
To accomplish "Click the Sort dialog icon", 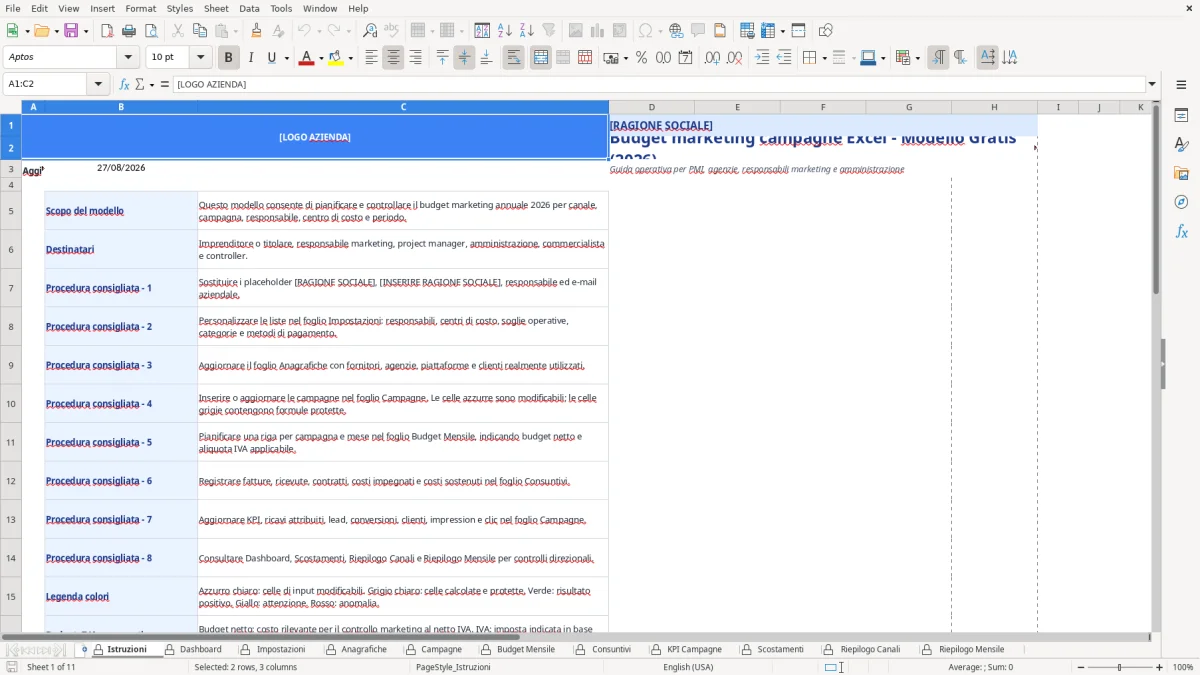I will click(482, 31).
